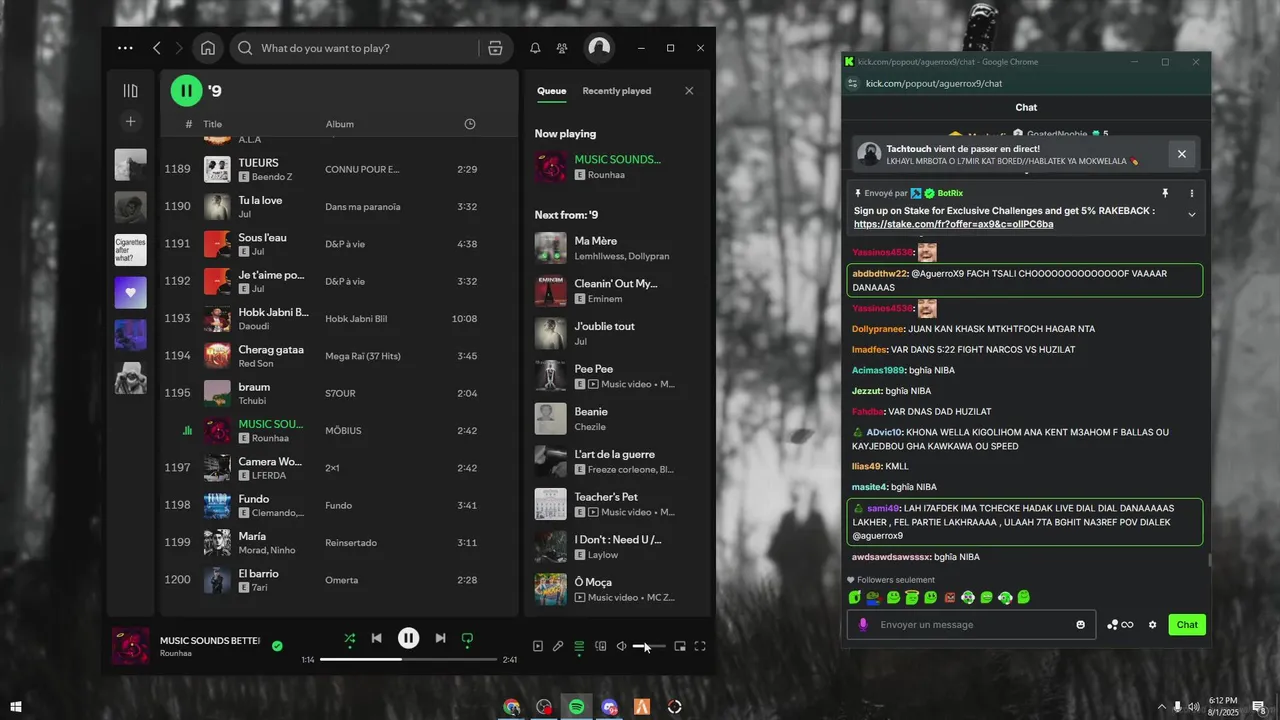Screen dimensions: 1280x720
Task: Pause the '9 playlist using the green header button
Action: click(186, 91)
